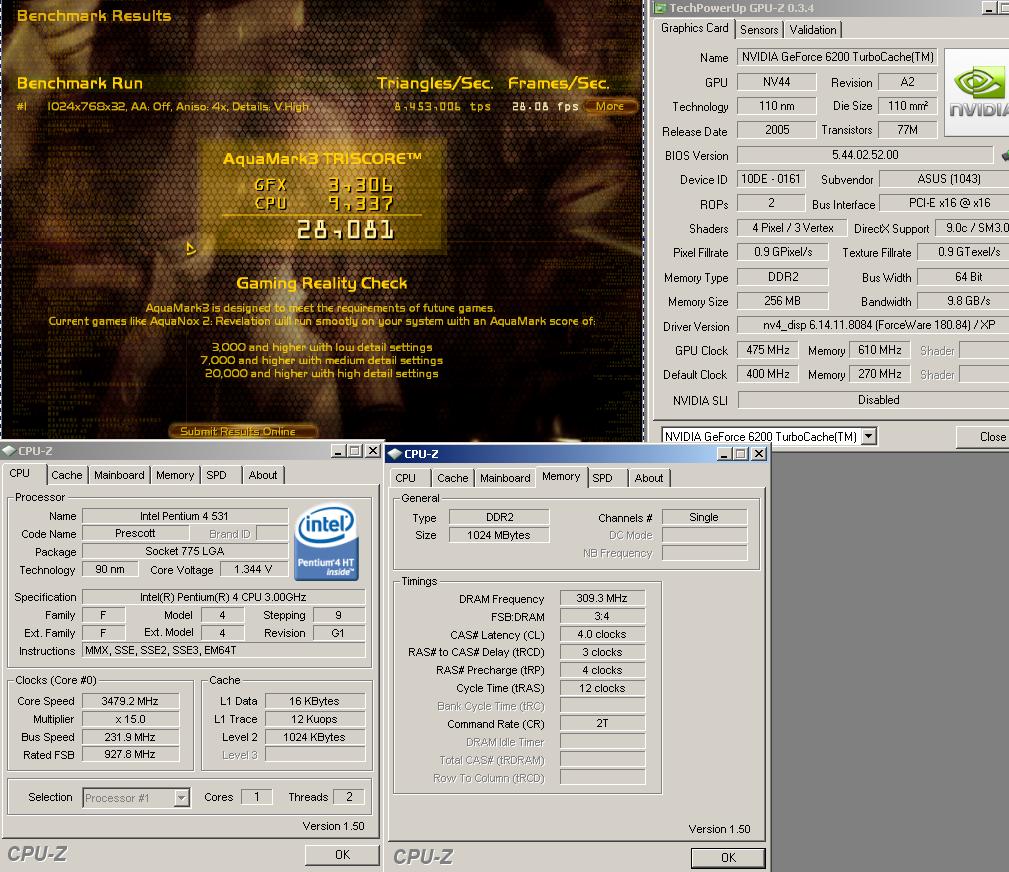Open Memory tab in left CPU-Z window
The width and height of the screenshot is (1009, 872).
click(175, 475)
